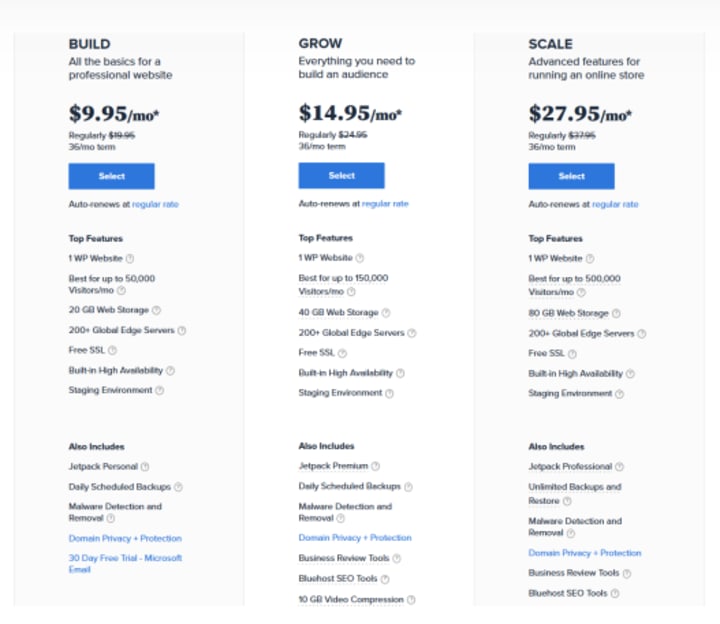The width and height of the screenshot is (720, 624).
Task: Click info icon next to 80 GB Web Storage
Action: tap(616, 314)
